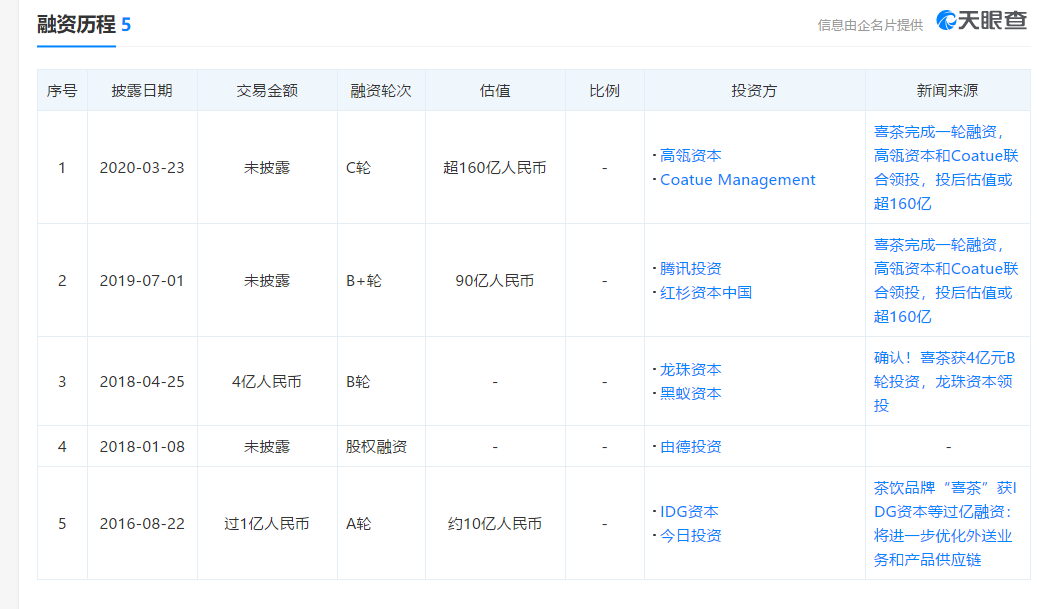This screenshot has width=1037, height=609.
Task: Open the 腾讯投资 investor link
Action: click(x=690, y=269)
